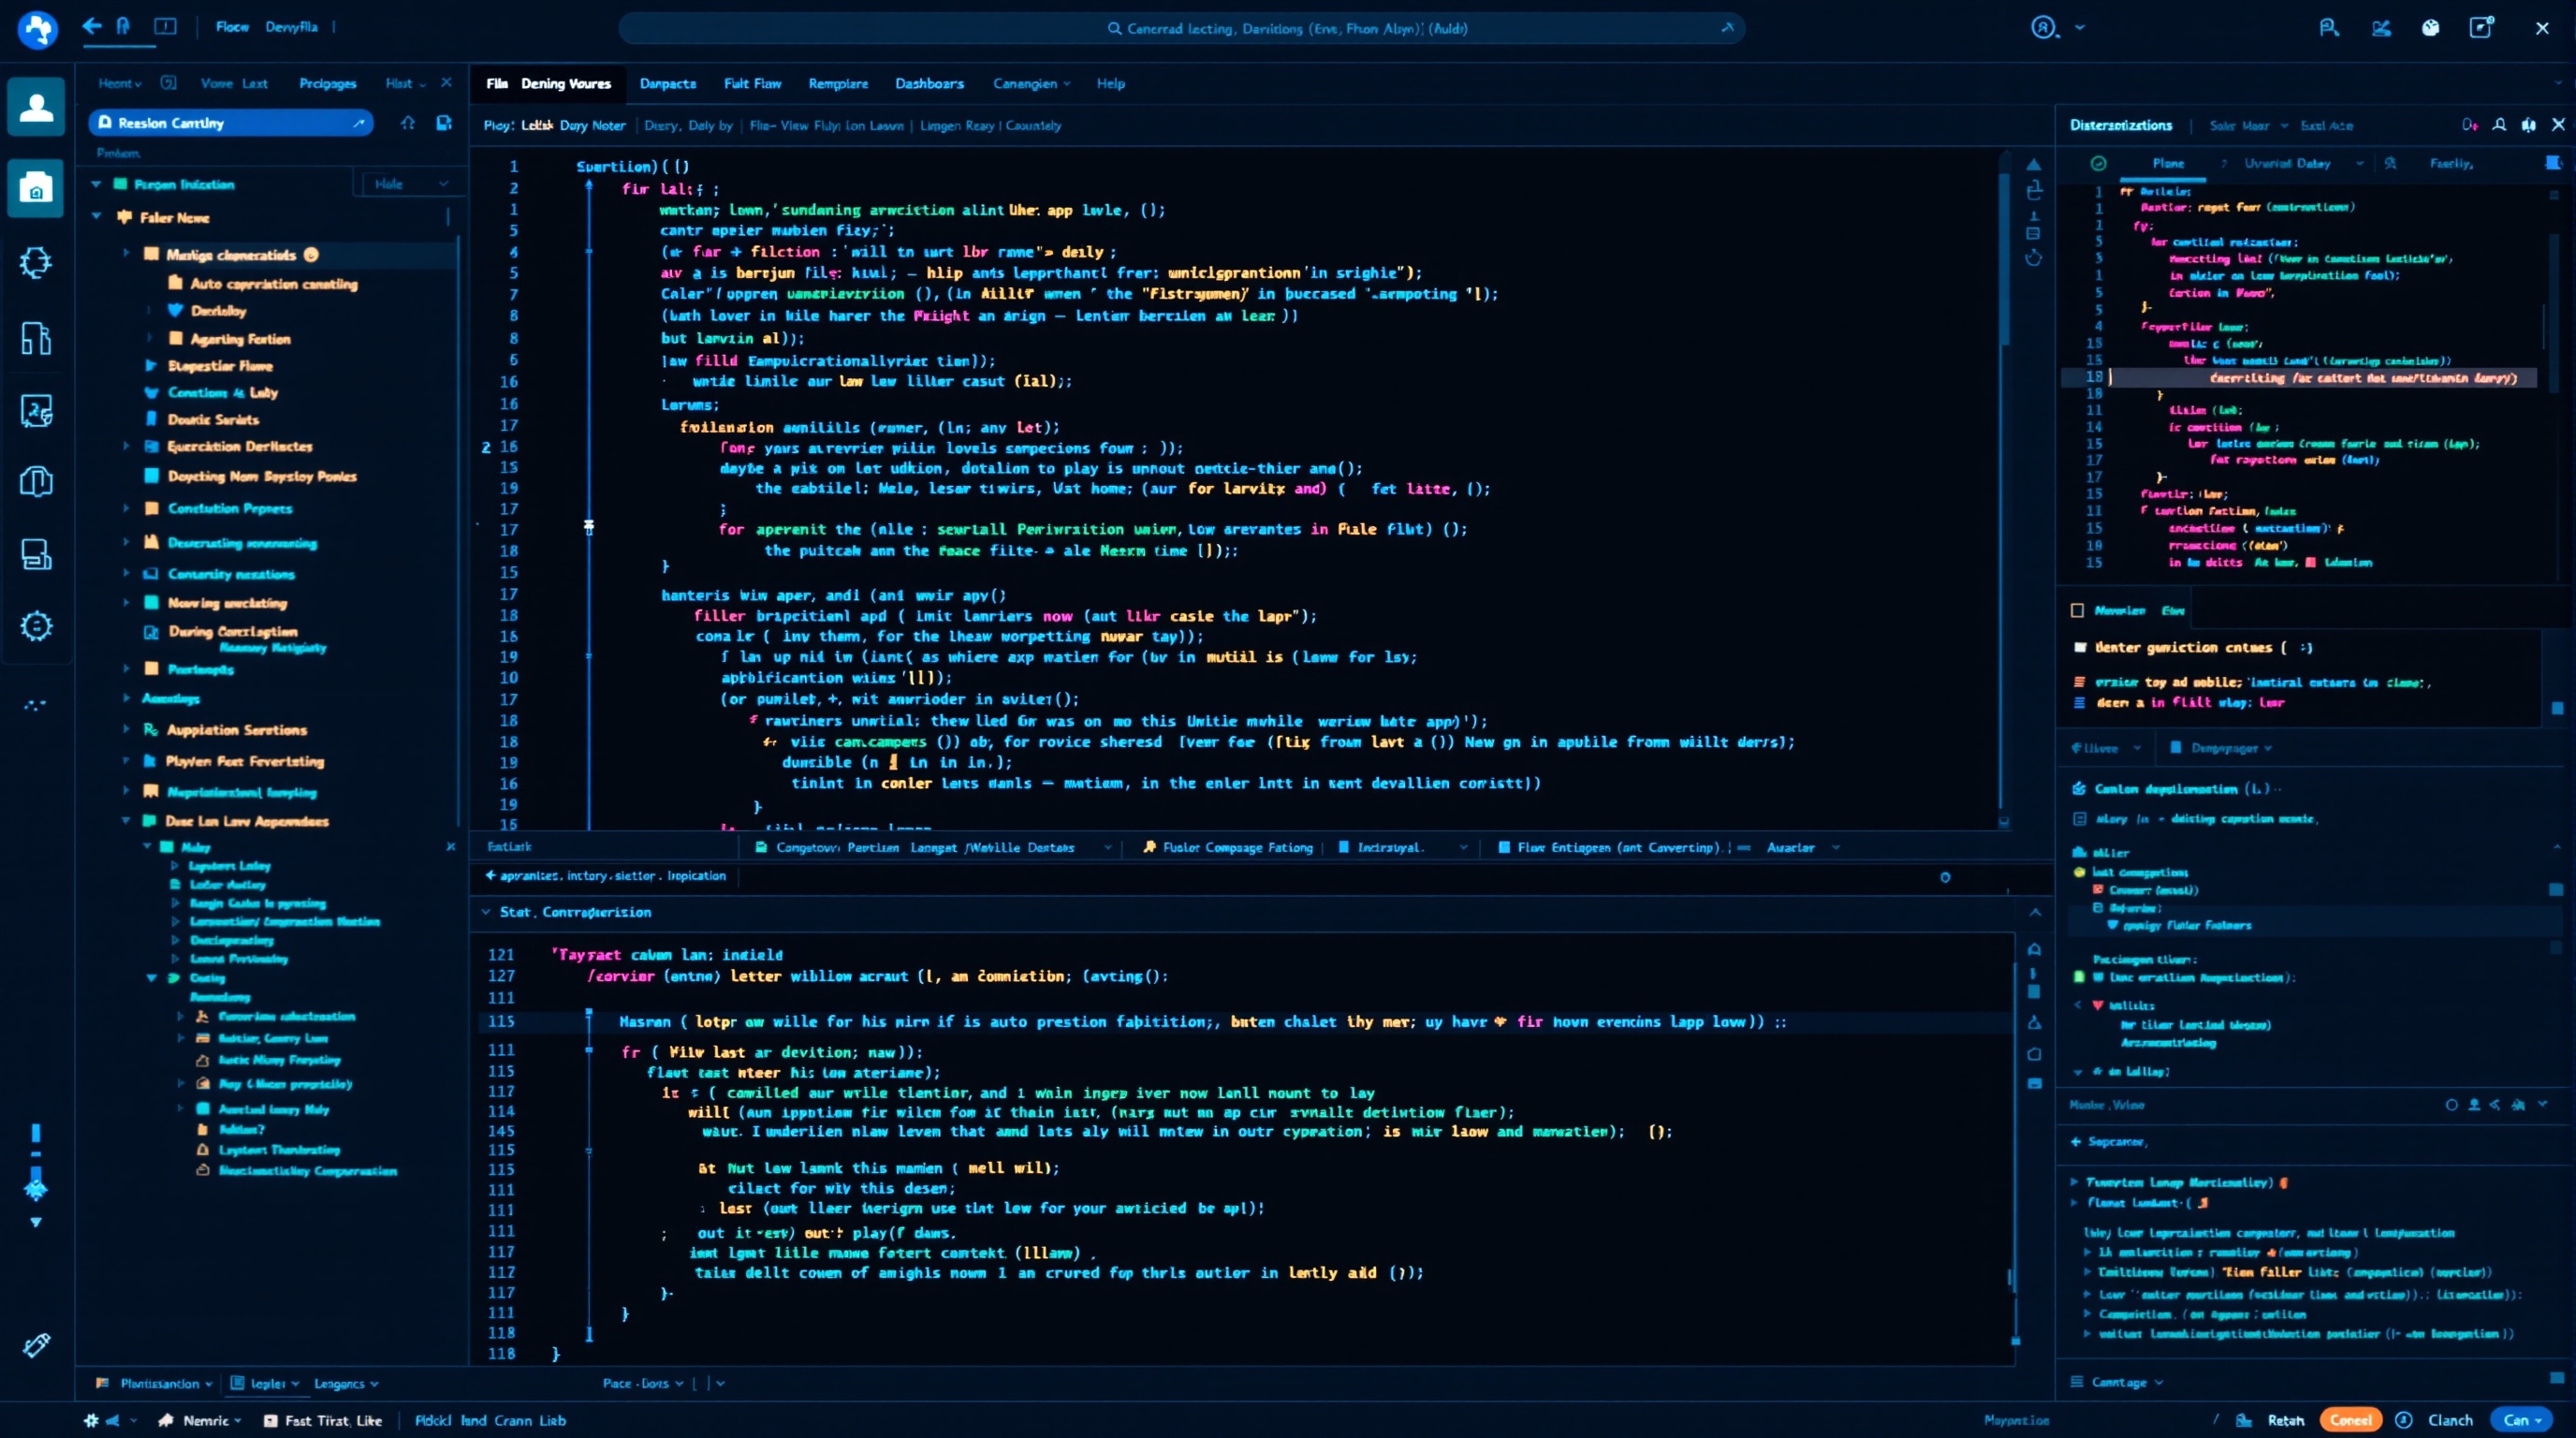
Task: Open the pop-out window icon in title bar
Action: [2481, 28]
